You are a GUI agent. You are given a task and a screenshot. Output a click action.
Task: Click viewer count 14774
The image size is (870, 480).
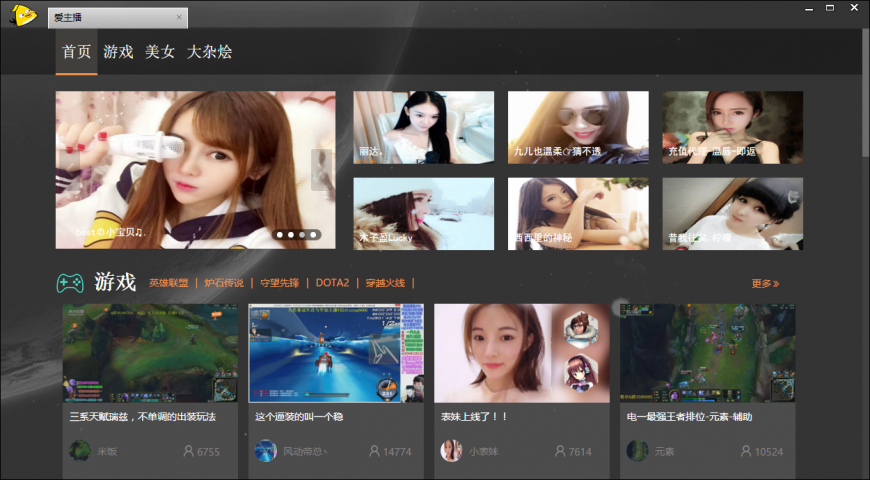coord(397,452)
